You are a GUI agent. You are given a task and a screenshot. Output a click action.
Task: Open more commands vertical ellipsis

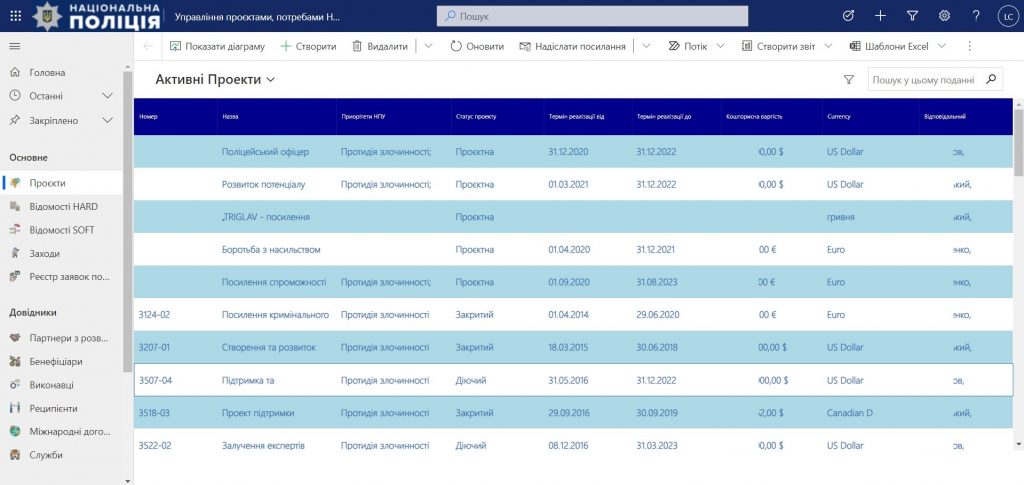point(969,46)
